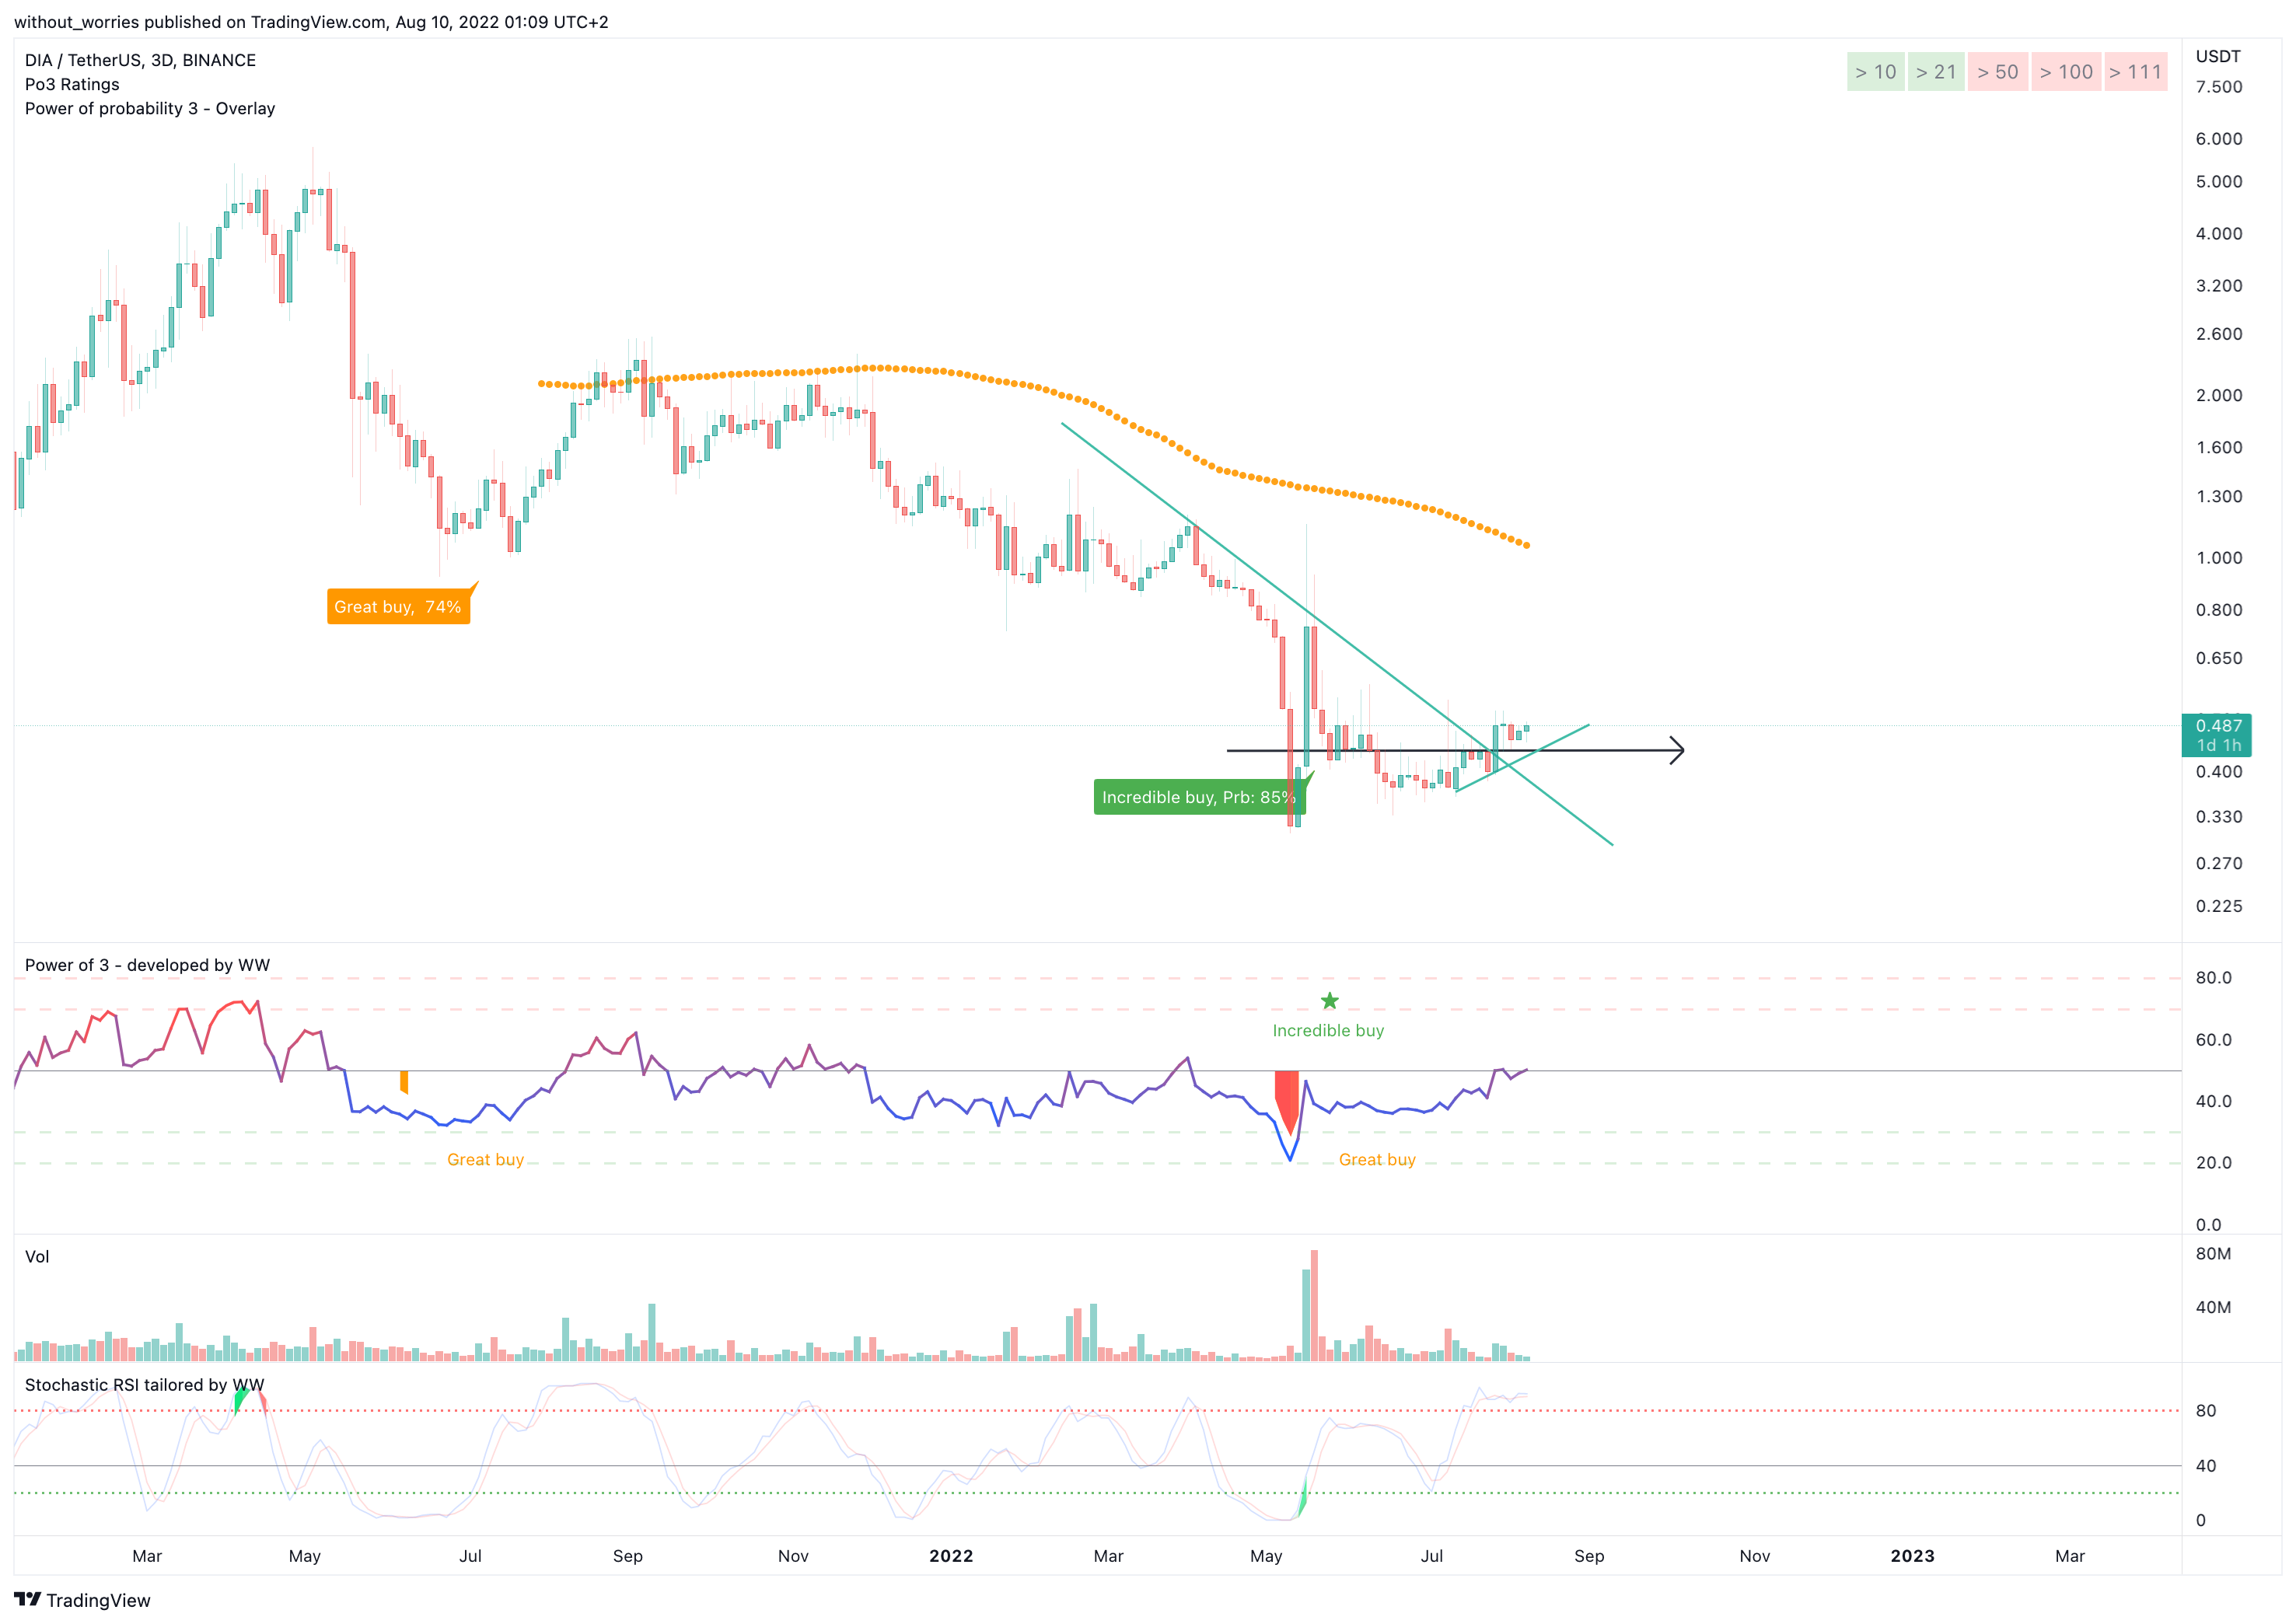Click the green star Incredible buy marker
The width and height of the screenshot is (2296, 1624).
coord(1329,1001)
